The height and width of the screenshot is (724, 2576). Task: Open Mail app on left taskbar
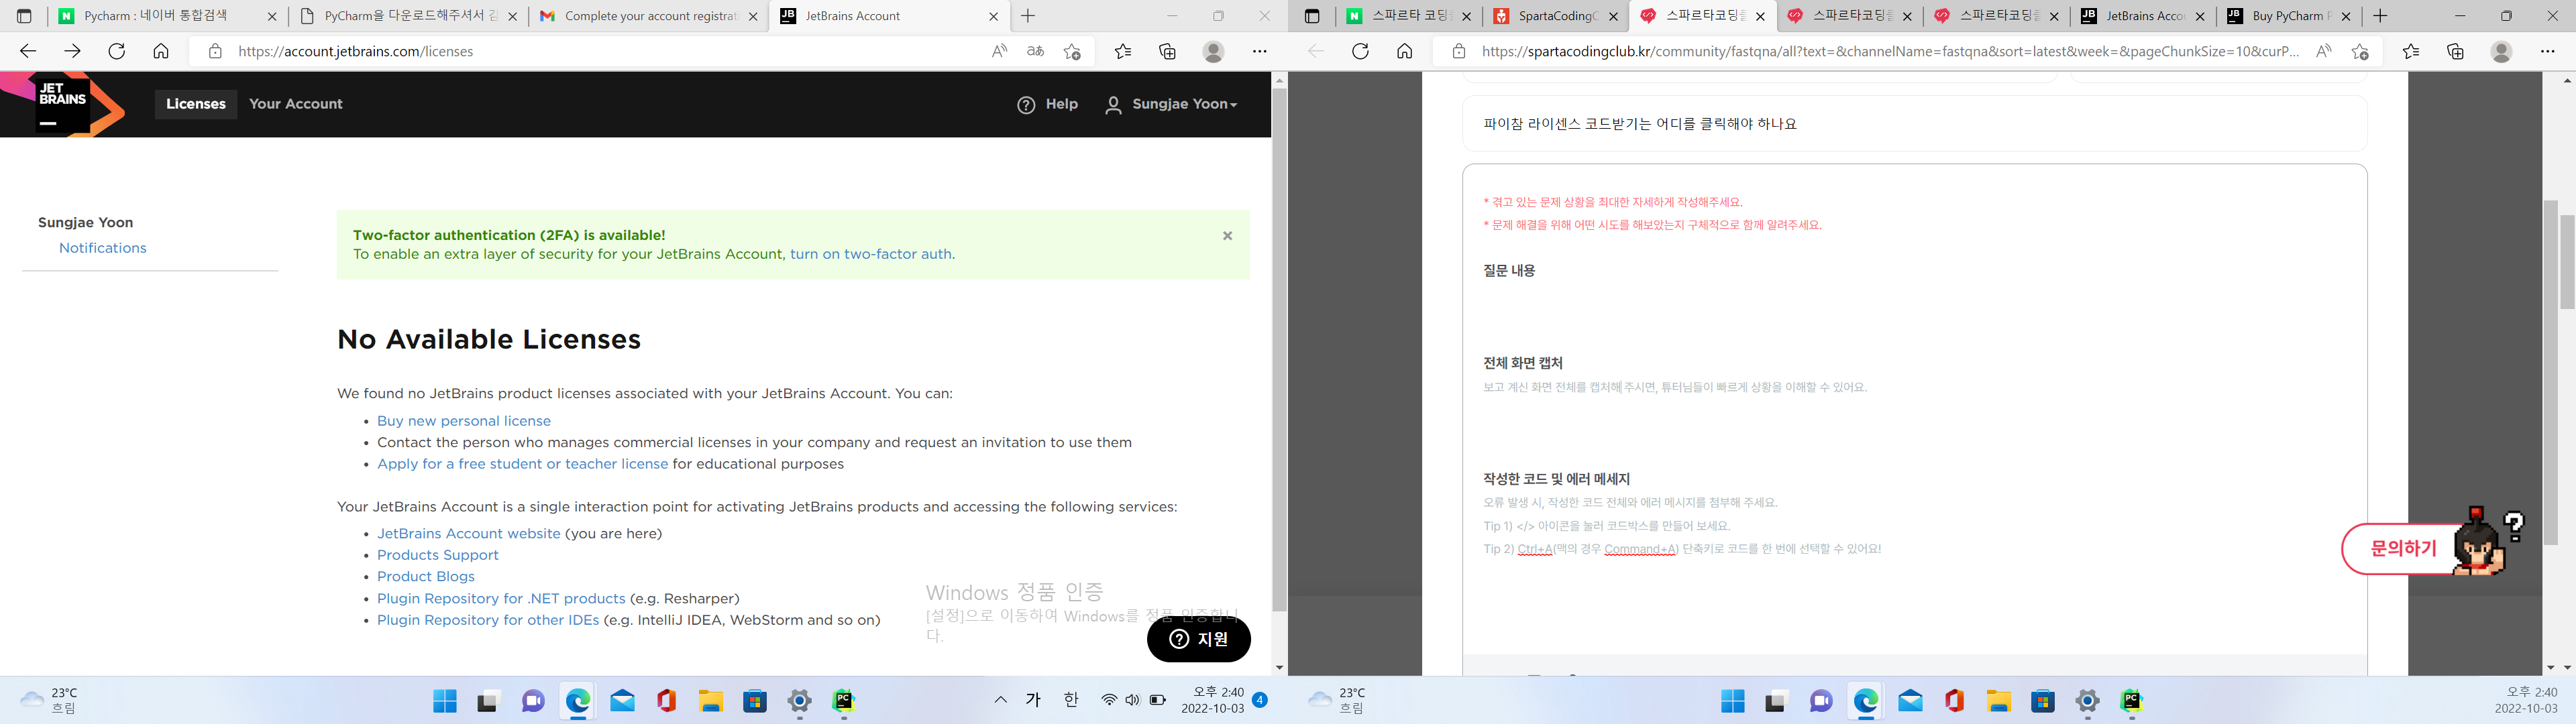622,701
